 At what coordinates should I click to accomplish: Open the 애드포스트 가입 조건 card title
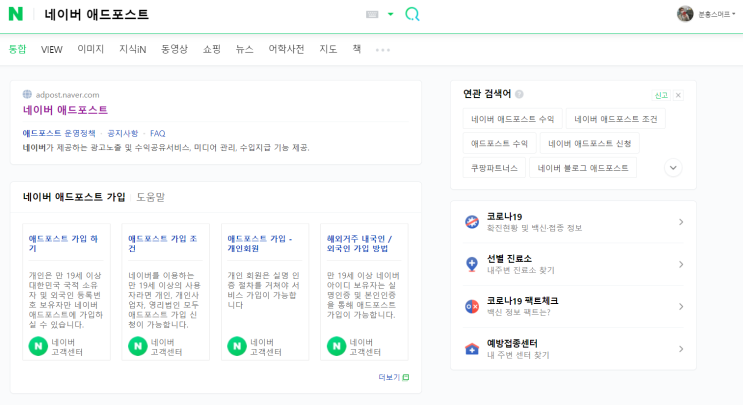[x=163, y=243]
